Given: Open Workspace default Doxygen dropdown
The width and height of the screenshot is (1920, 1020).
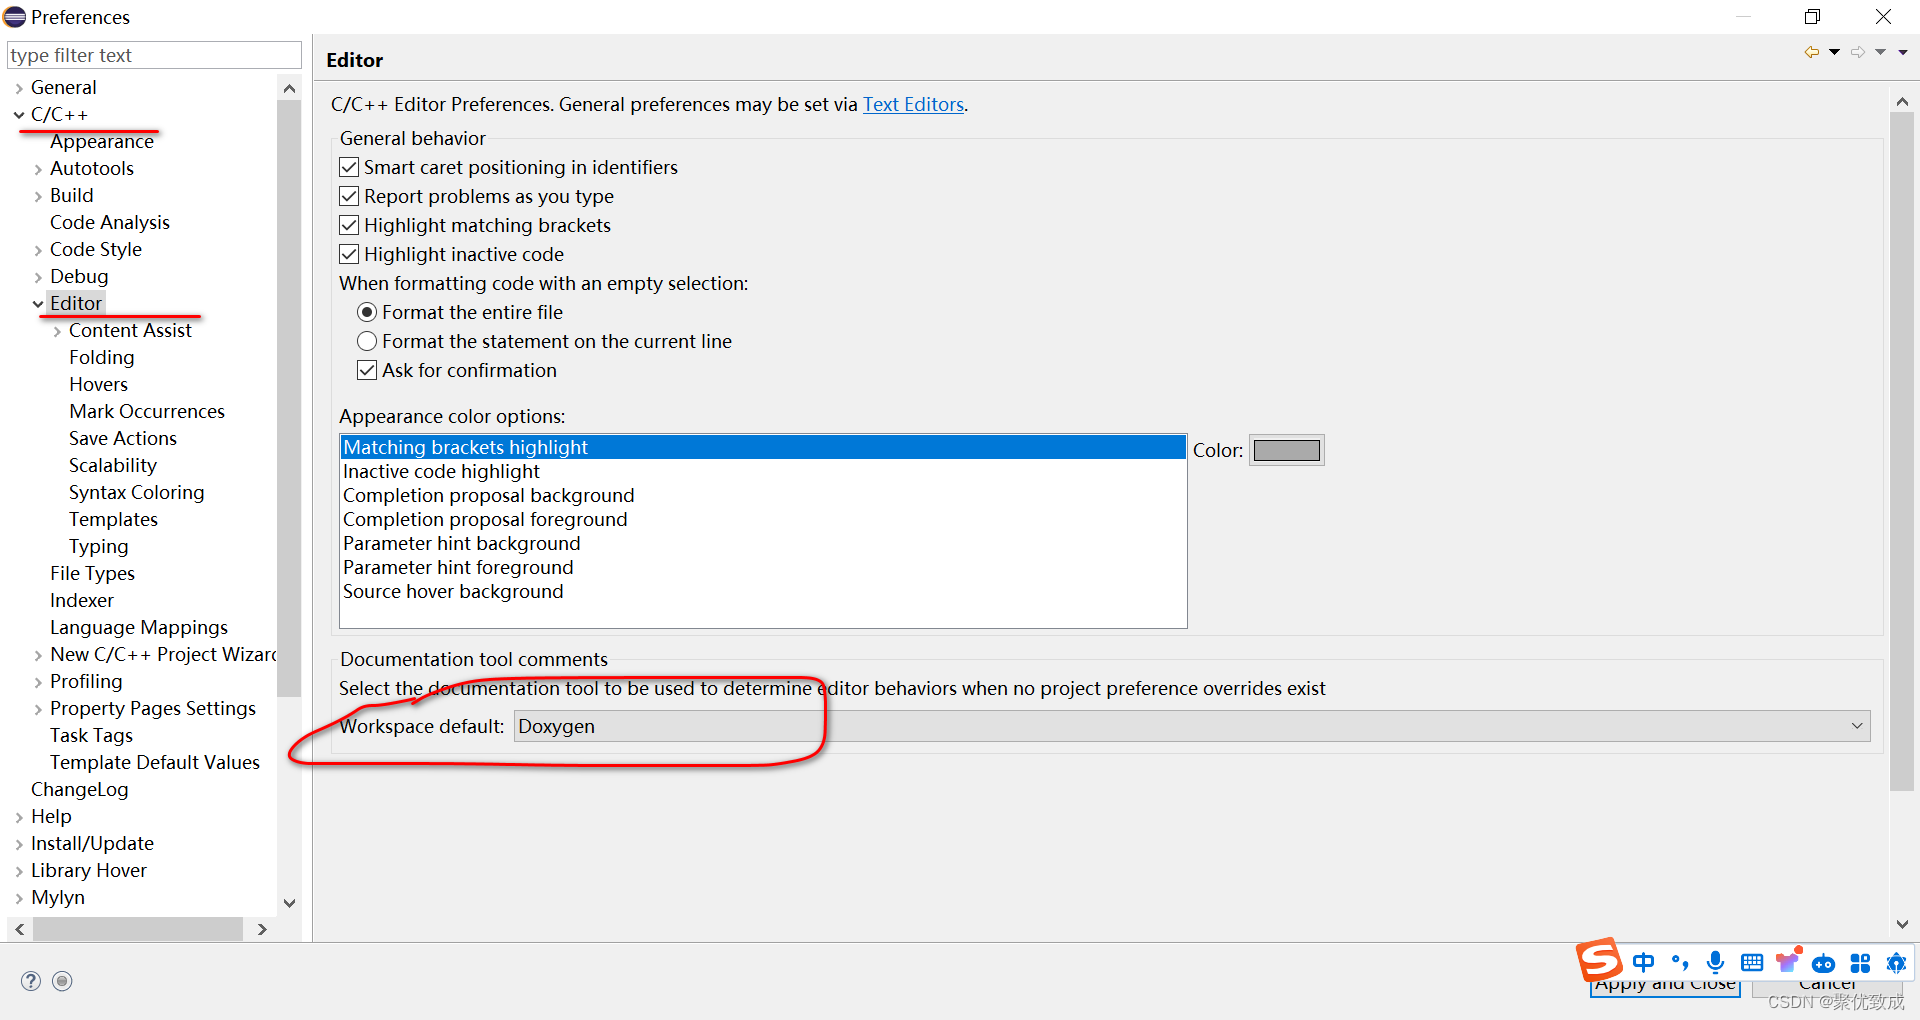Looking at the screenshot, I should point(1192,726).
